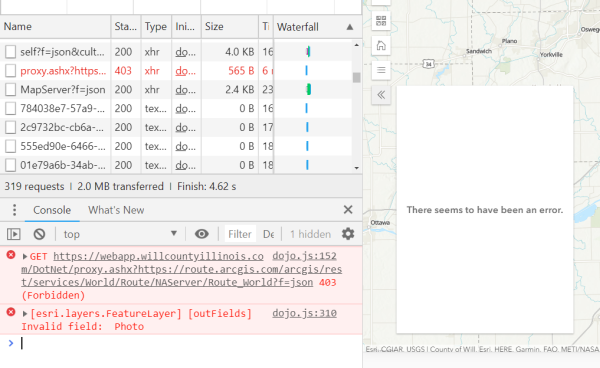Screen dimensions: 600x368
Task: Select the self?f=json request checkbox
Action: [10, 52]
